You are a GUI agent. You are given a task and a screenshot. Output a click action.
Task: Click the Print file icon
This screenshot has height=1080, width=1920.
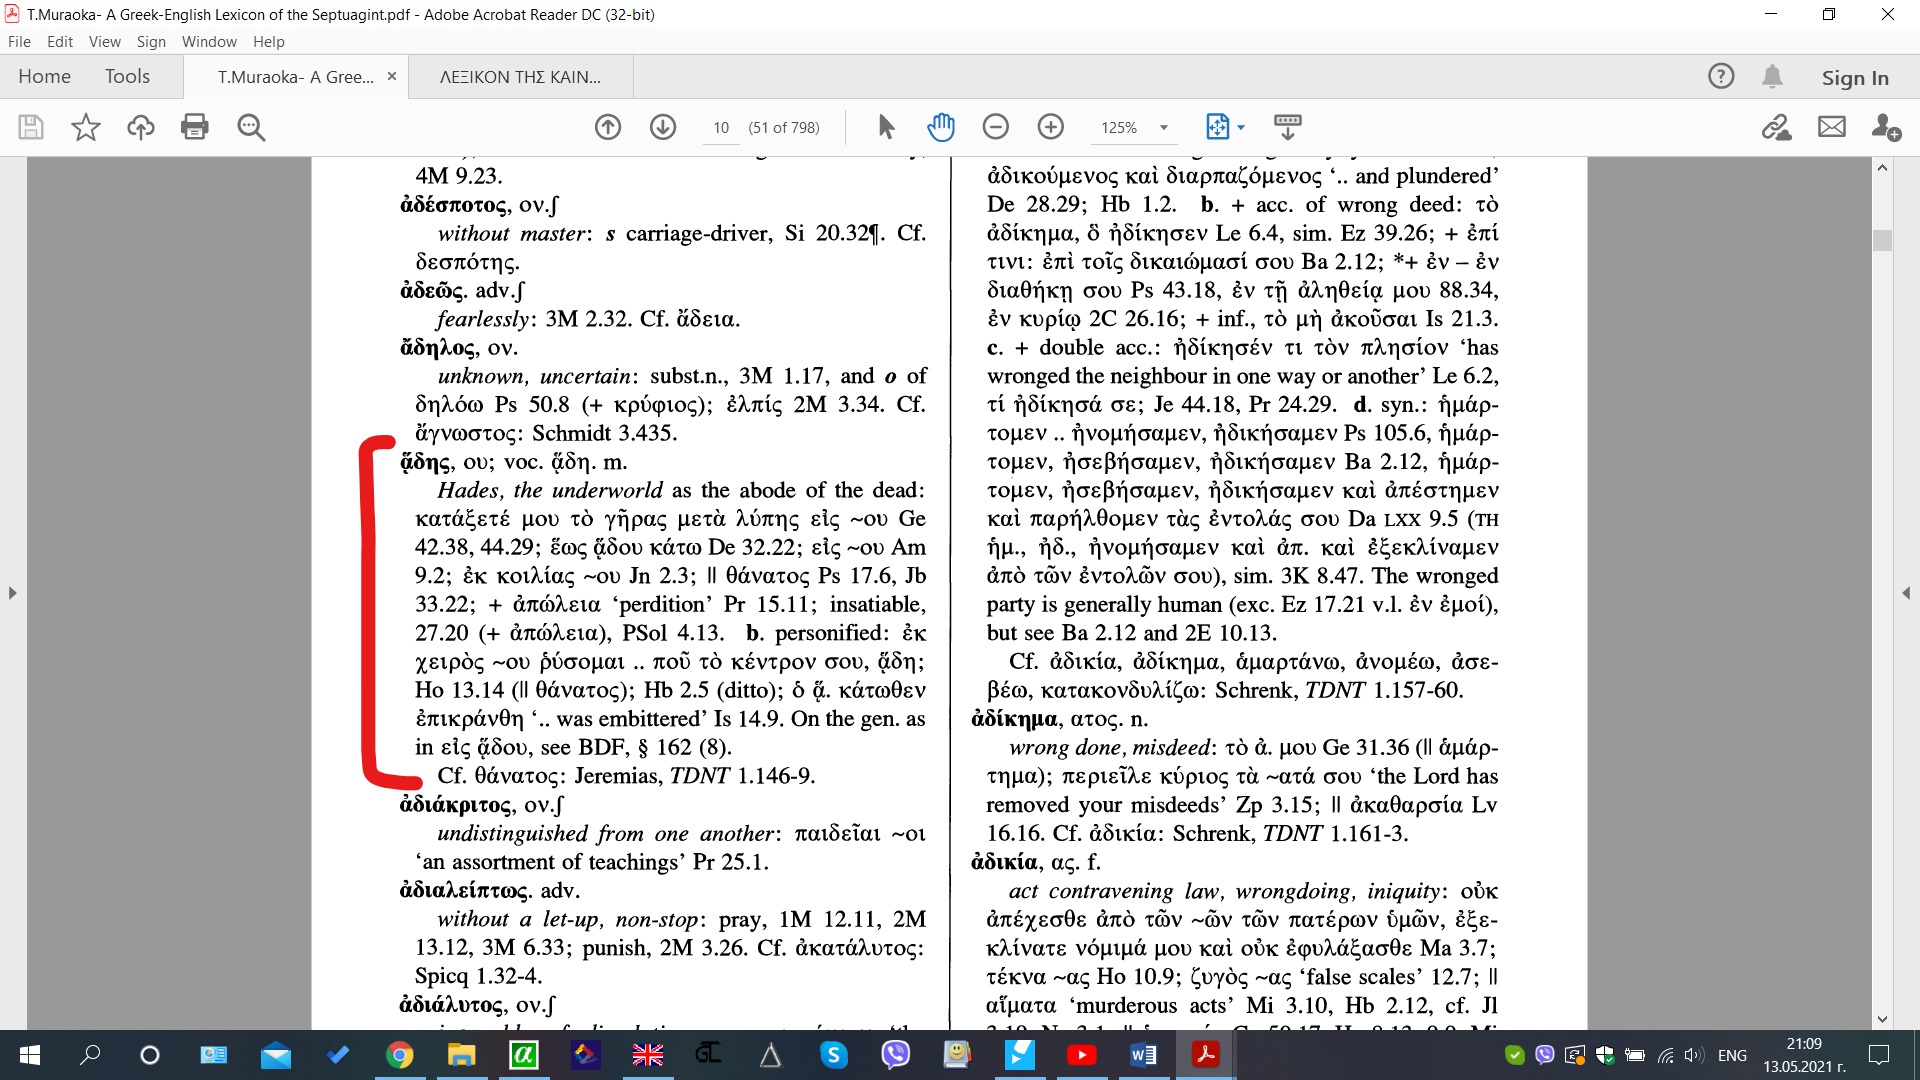195,127
